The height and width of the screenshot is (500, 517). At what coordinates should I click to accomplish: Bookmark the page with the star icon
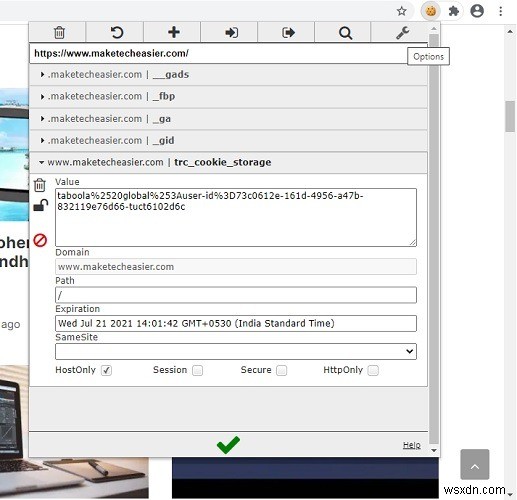point(402,11)
